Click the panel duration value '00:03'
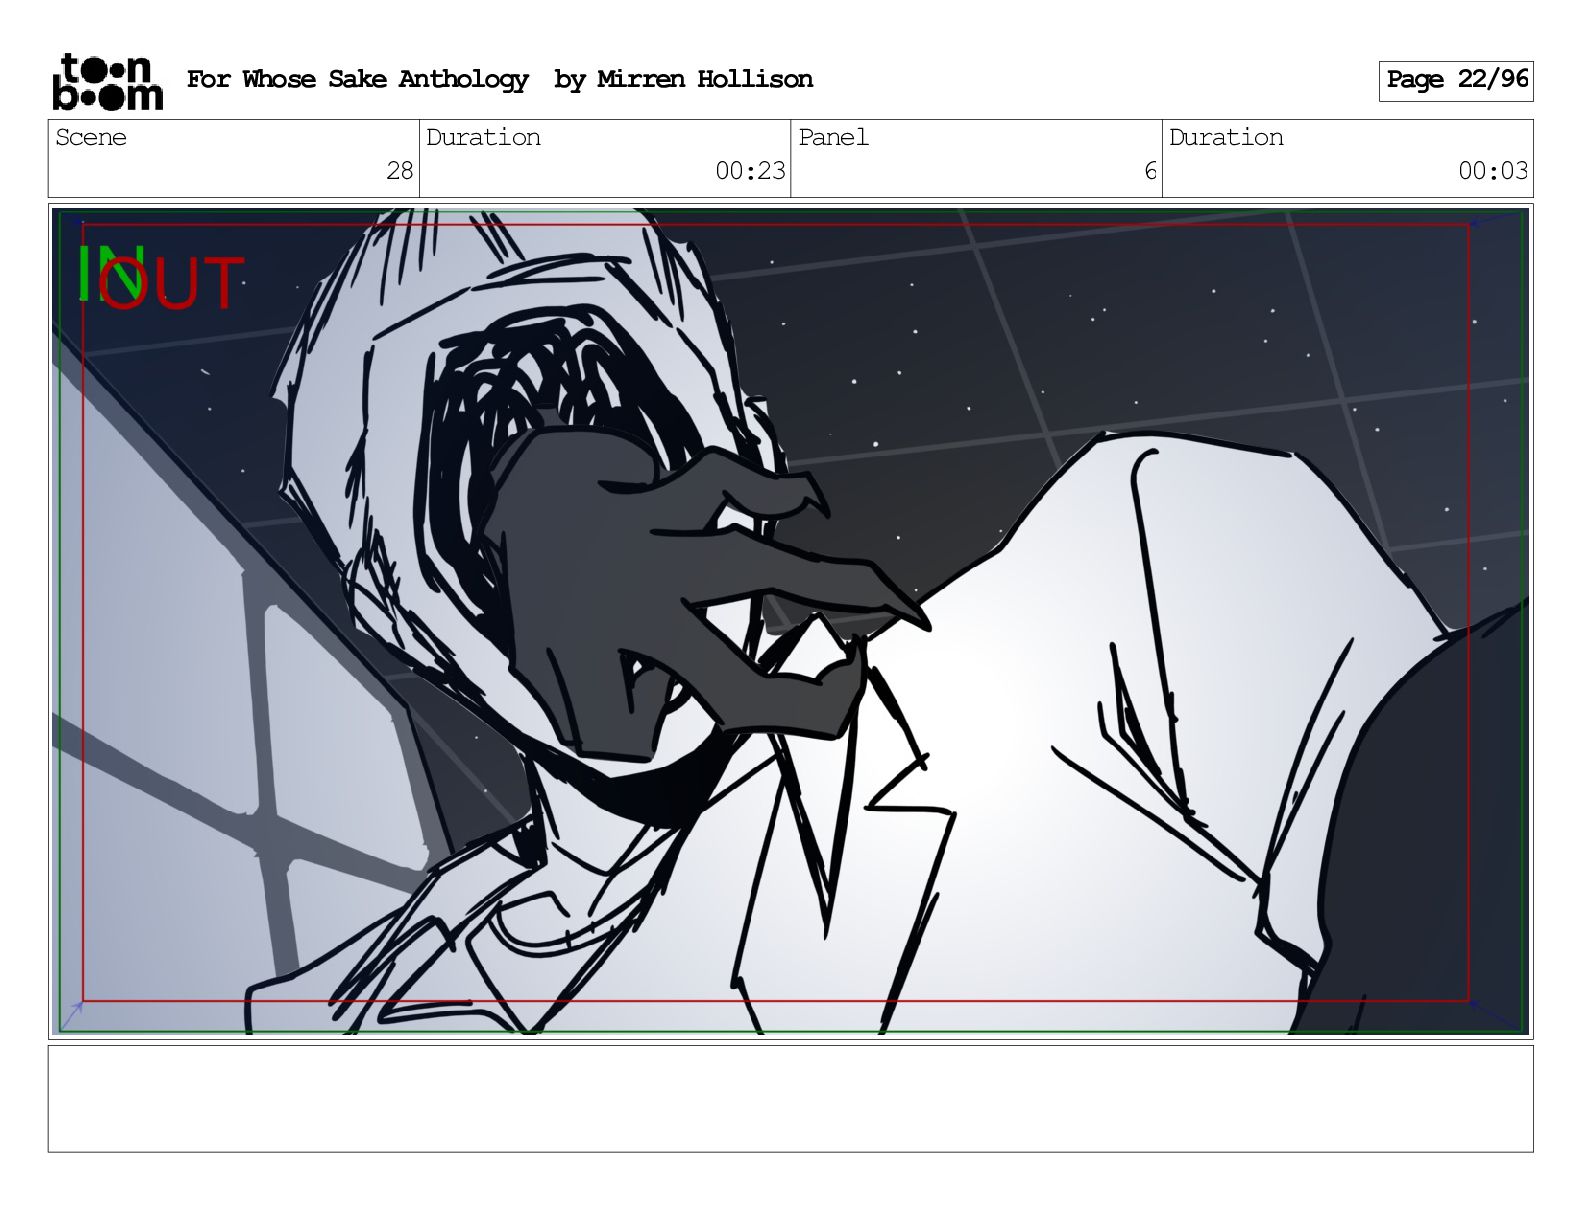The height and width of the screenshot is (1224, 1584). 1493,171
